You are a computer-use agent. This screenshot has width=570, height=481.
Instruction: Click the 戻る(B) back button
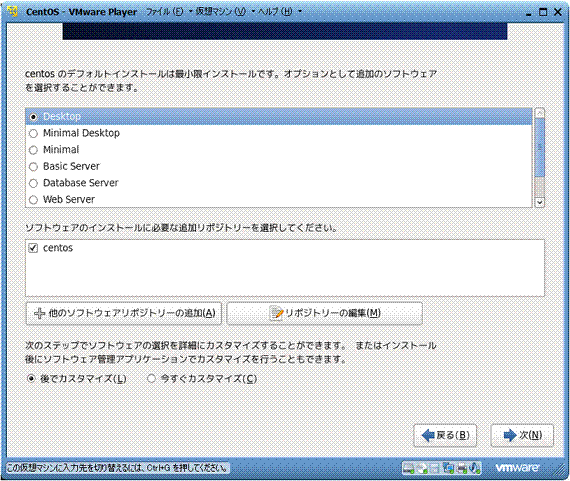pyautogui.click(x=445, y=435)
